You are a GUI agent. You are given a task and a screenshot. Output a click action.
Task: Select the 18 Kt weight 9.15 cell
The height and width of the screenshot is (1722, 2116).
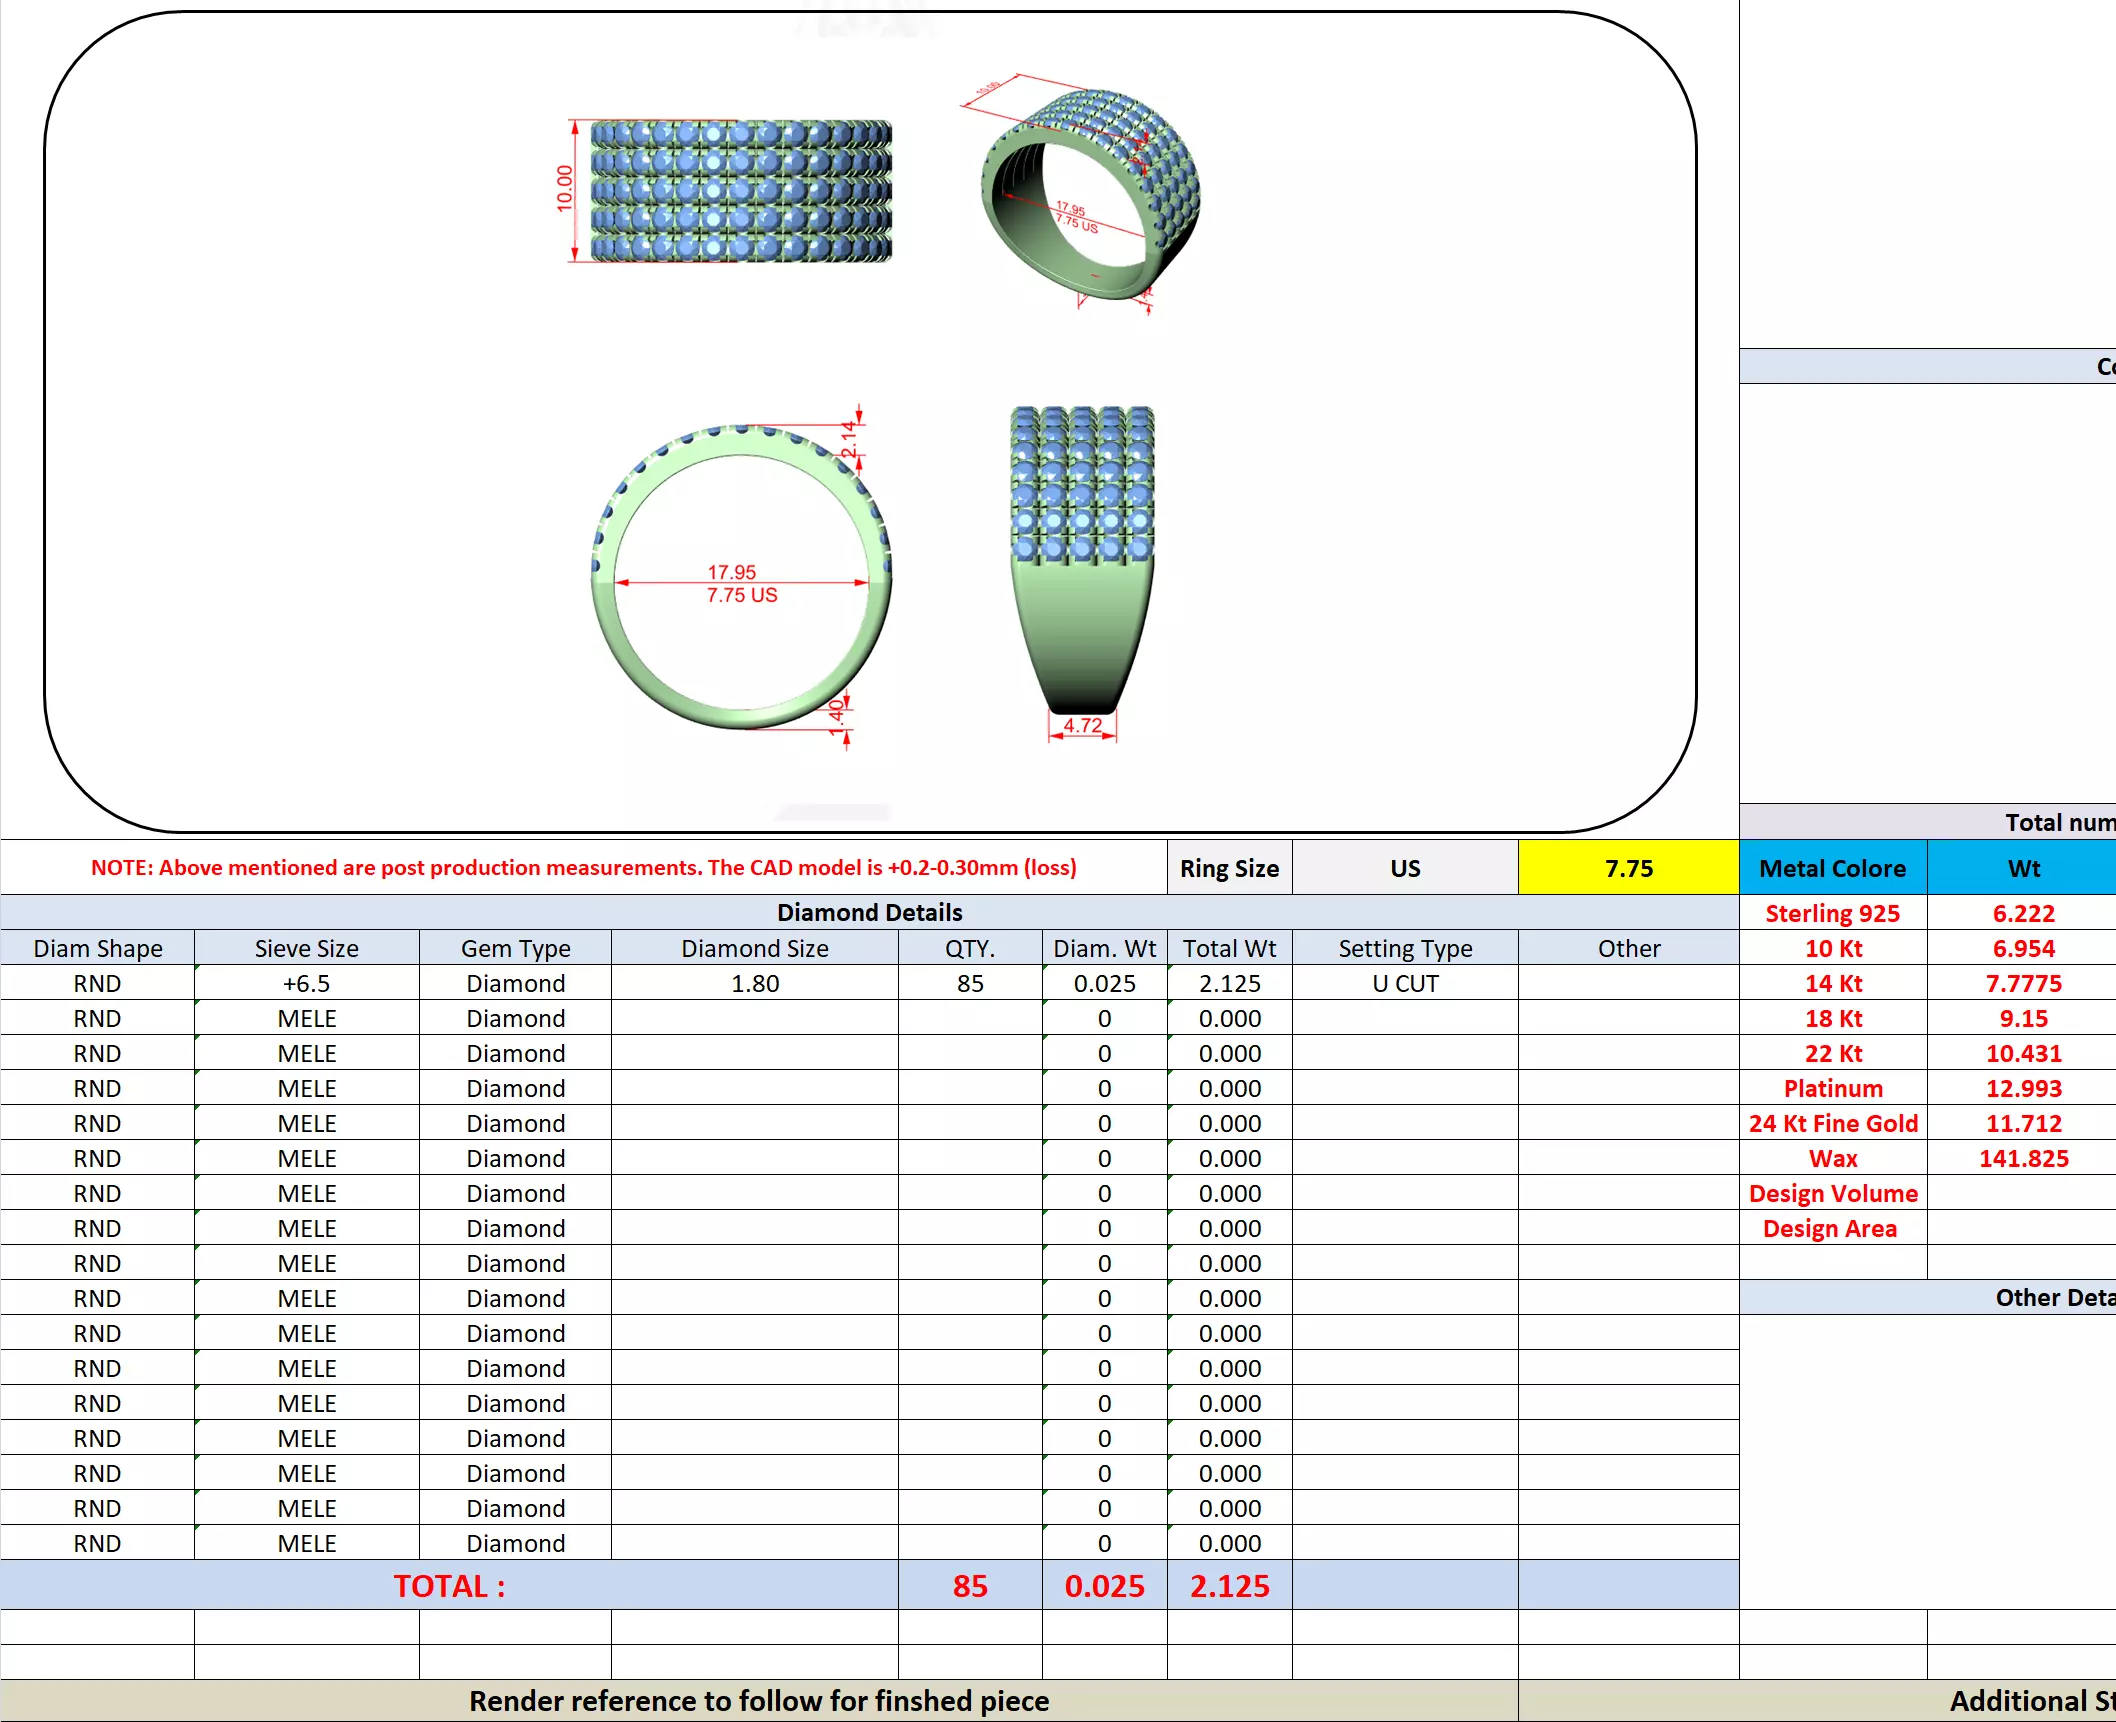pos(2022,1018)
